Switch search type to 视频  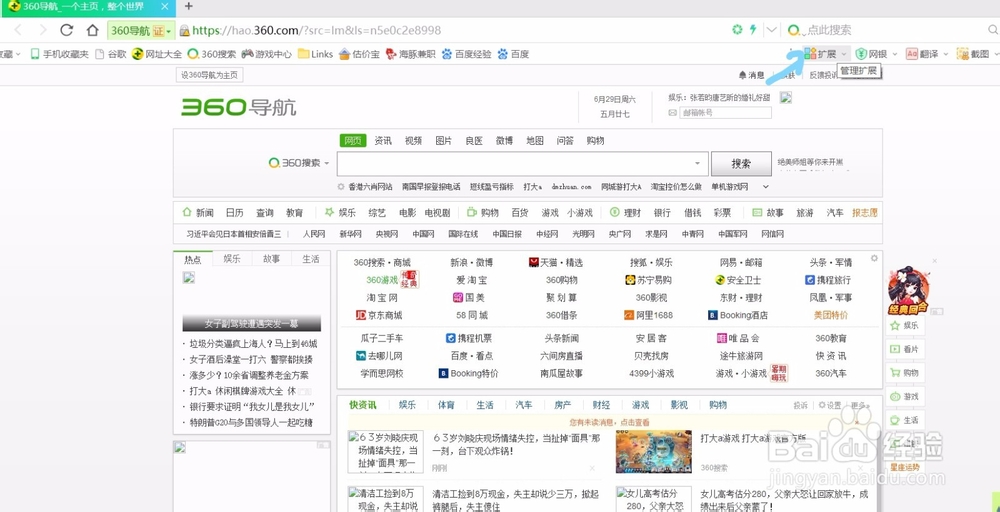pos(413,141)
